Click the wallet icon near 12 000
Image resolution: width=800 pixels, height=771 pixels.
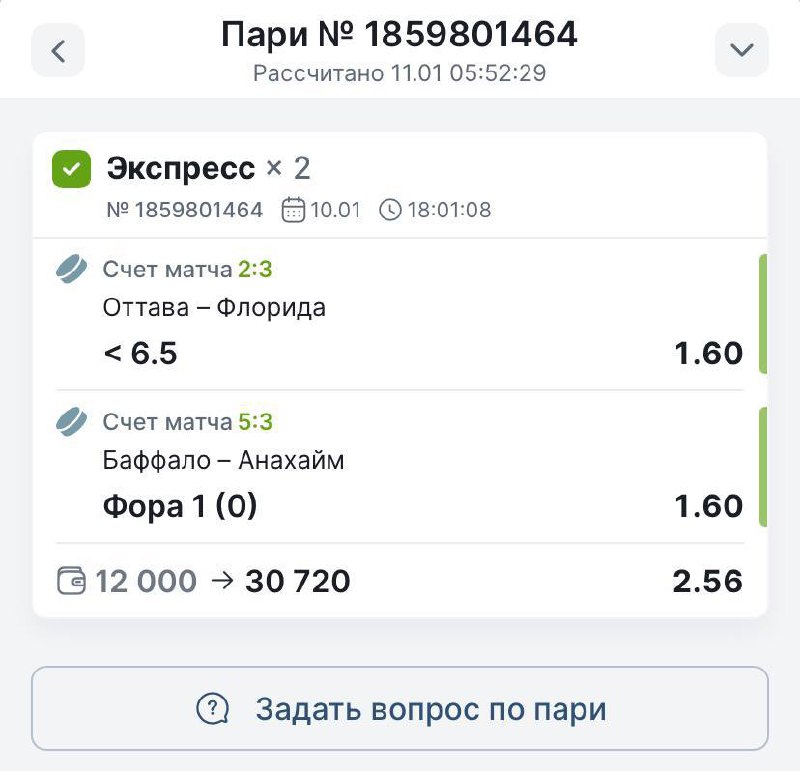coord(72,581)
